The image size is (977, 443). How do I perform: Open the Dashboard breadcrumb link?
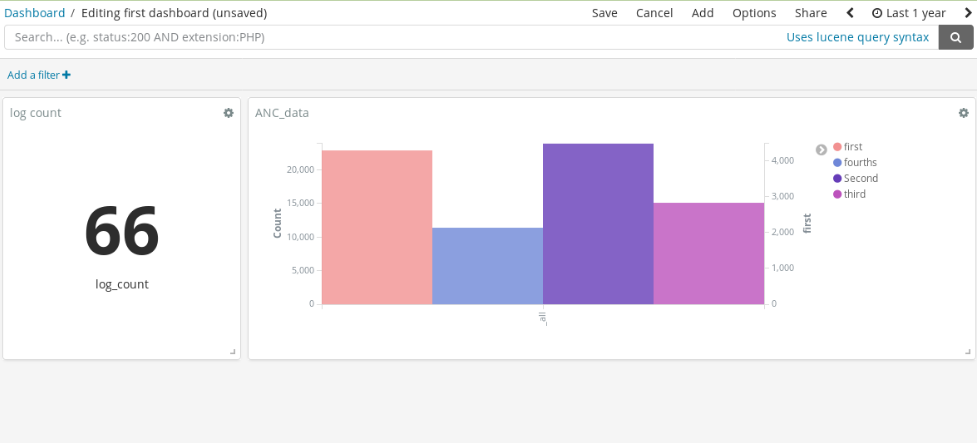coord(34,13)
